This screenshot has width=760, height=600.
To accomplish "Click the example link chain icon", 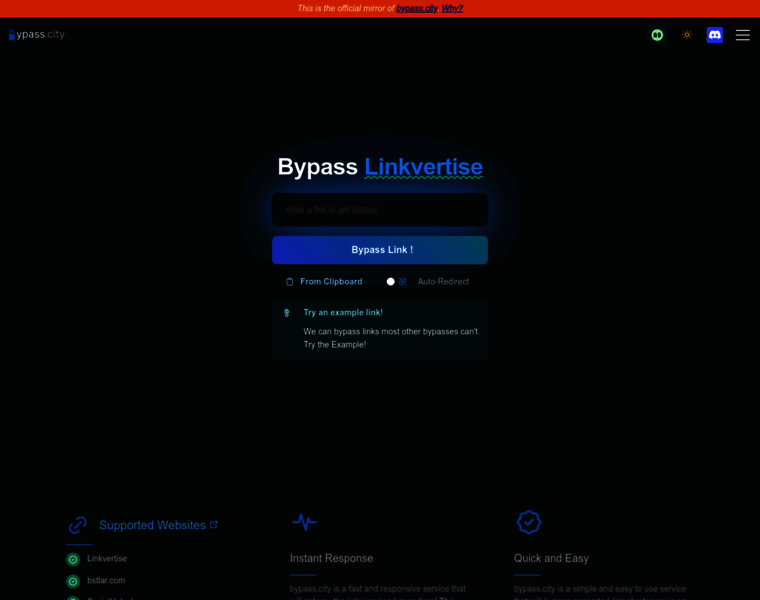I will point(287,313).
